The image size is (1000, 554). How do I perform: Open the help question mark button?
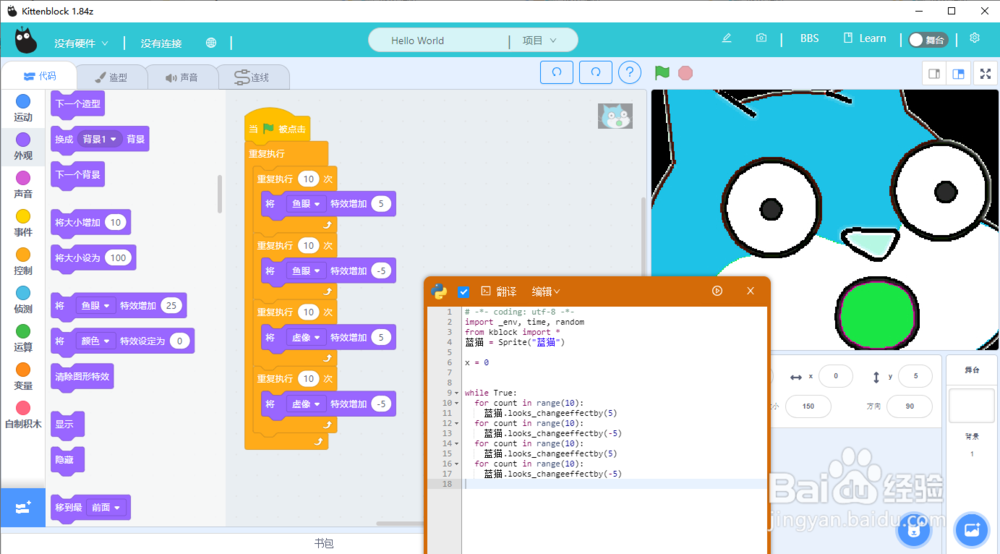pos(629,73)
